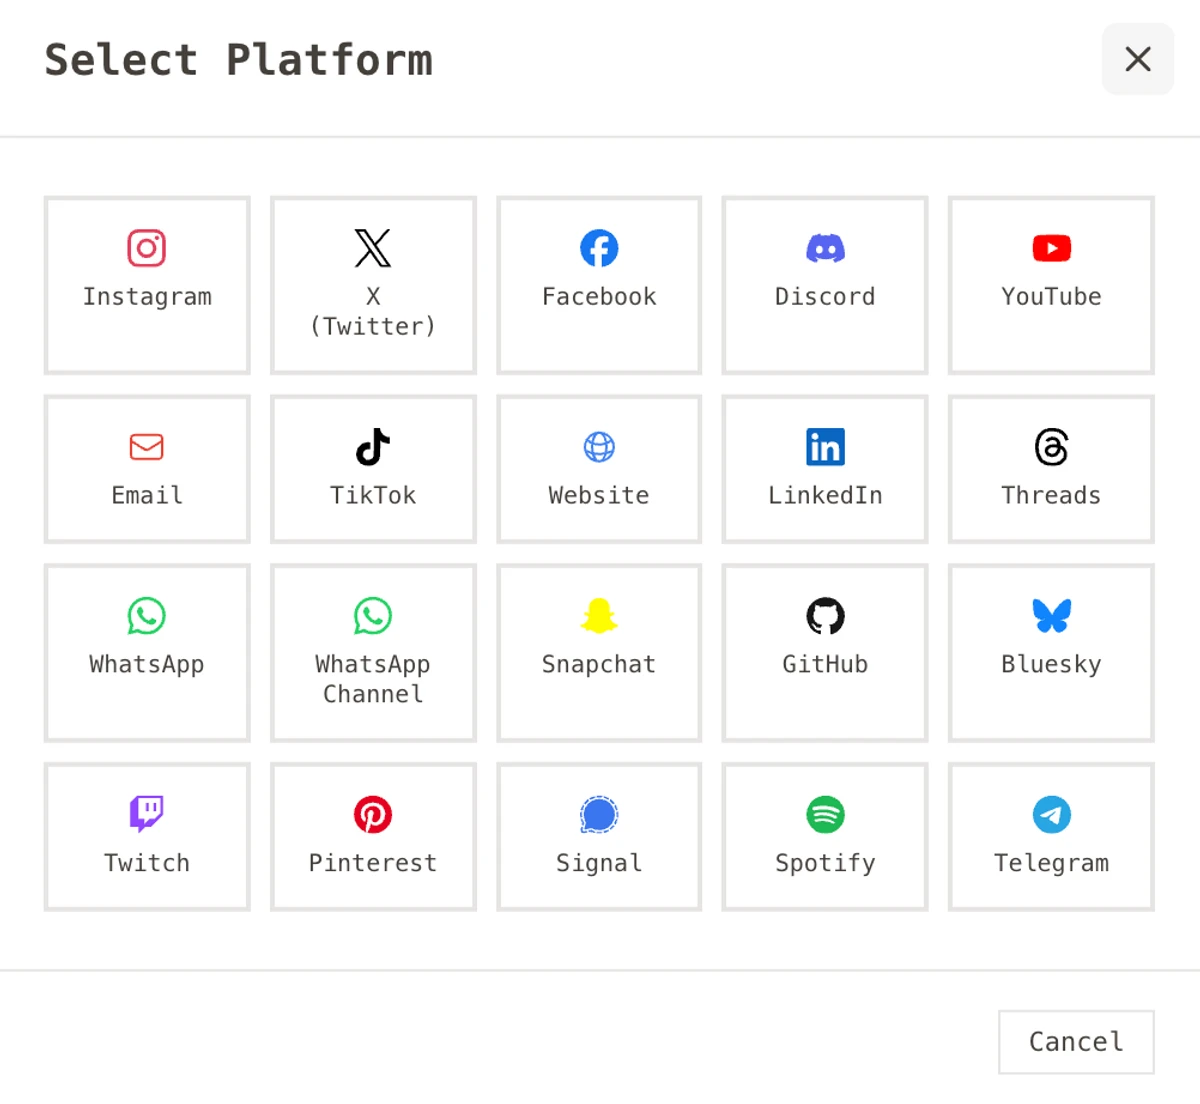Click the Cancel button
This screenshot has height=1104, width=1200.
point(1076,1042)
